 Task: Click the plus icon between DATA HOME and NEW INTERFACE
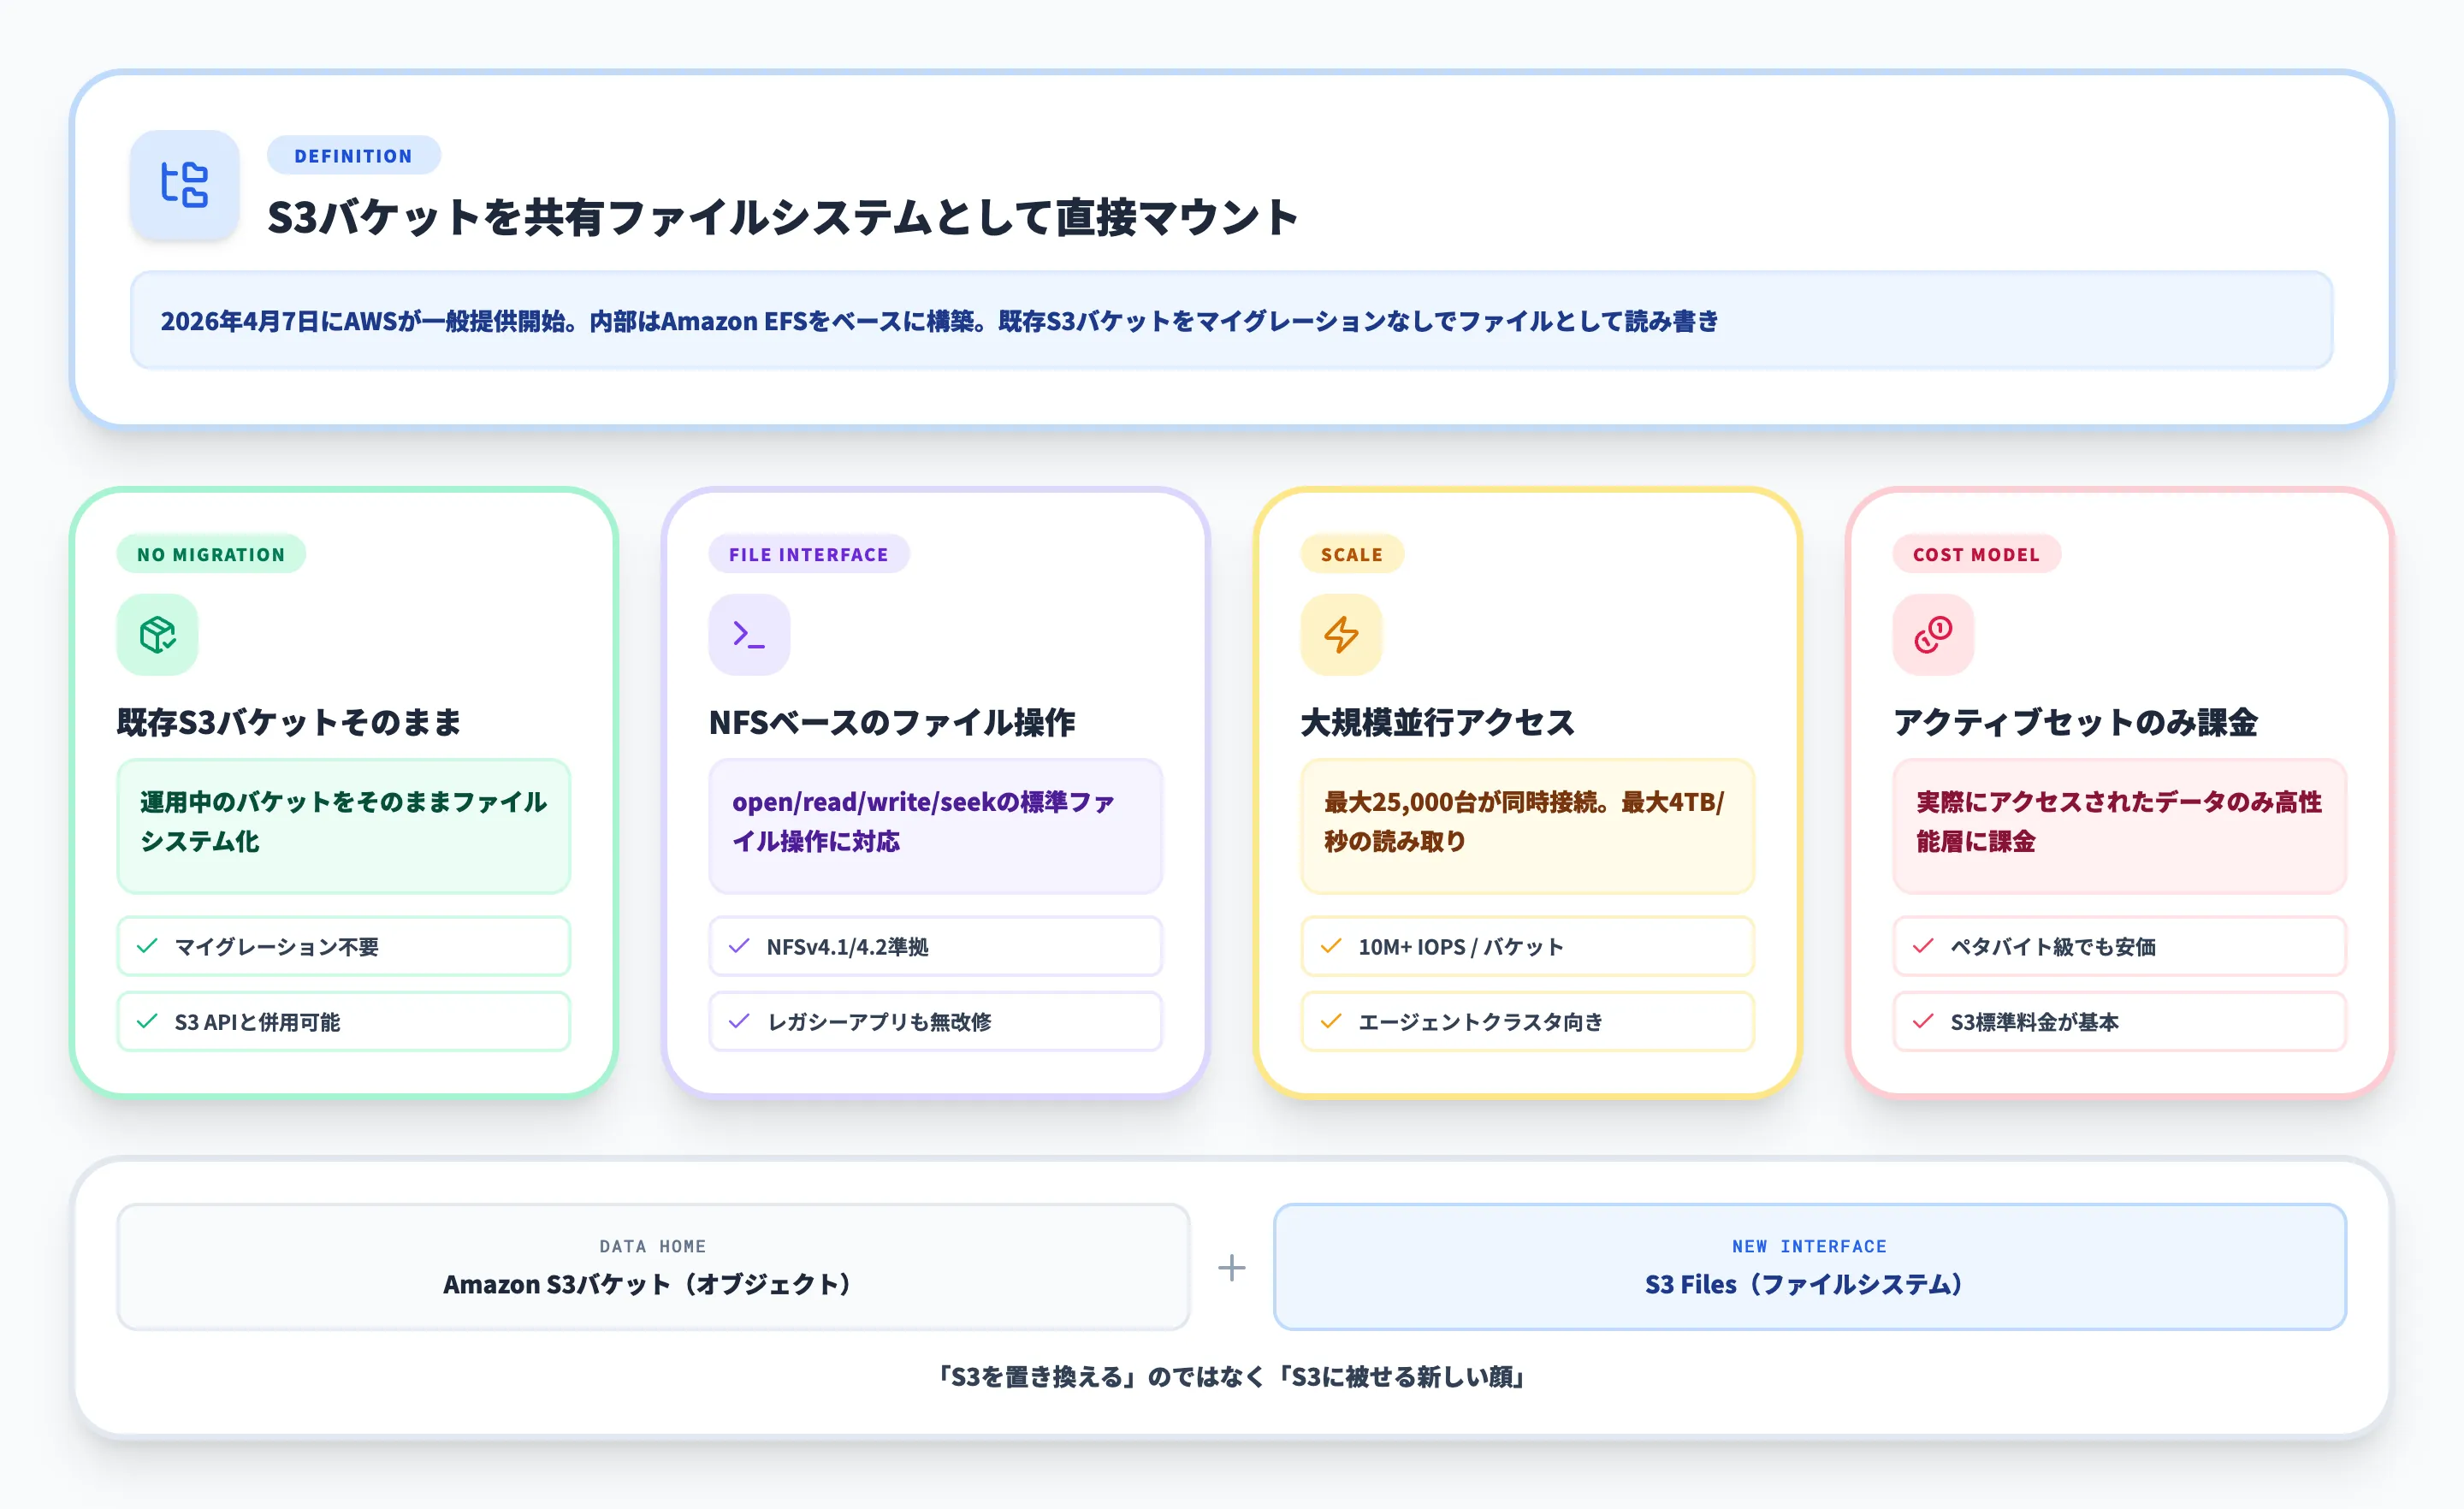coord(1231,1268)
